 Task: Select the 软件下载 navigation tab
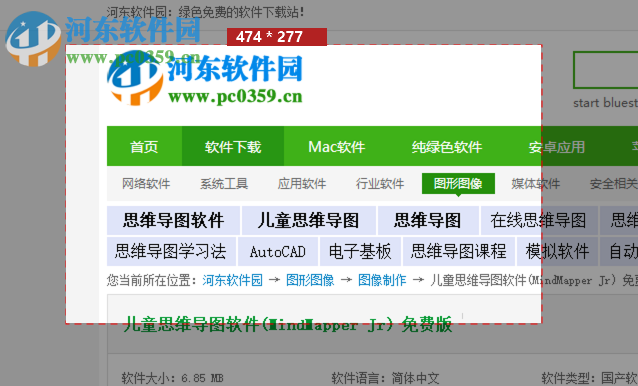tap(233, 146)
